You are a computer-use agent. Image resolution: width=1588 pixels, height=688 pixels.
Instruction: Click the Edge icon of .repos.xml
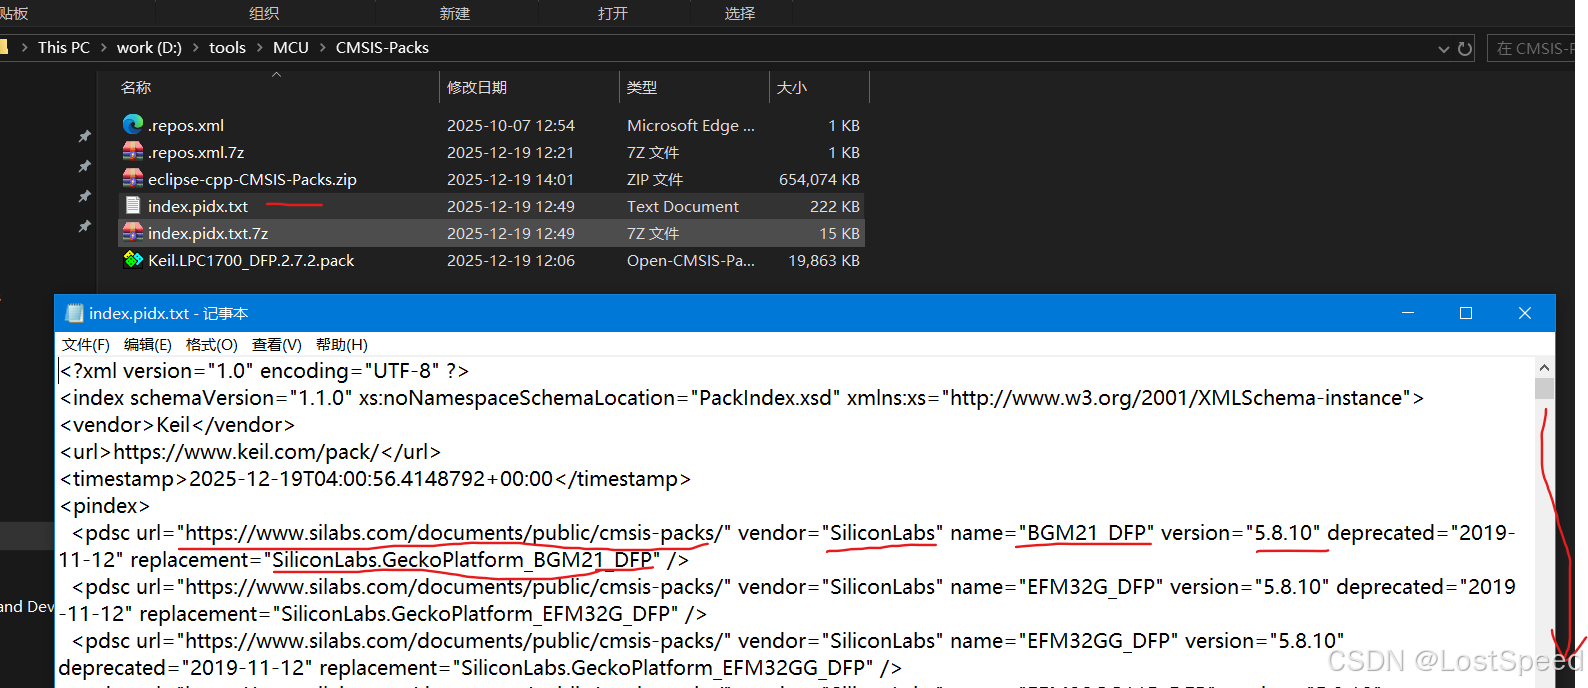[x=133, y=124]
